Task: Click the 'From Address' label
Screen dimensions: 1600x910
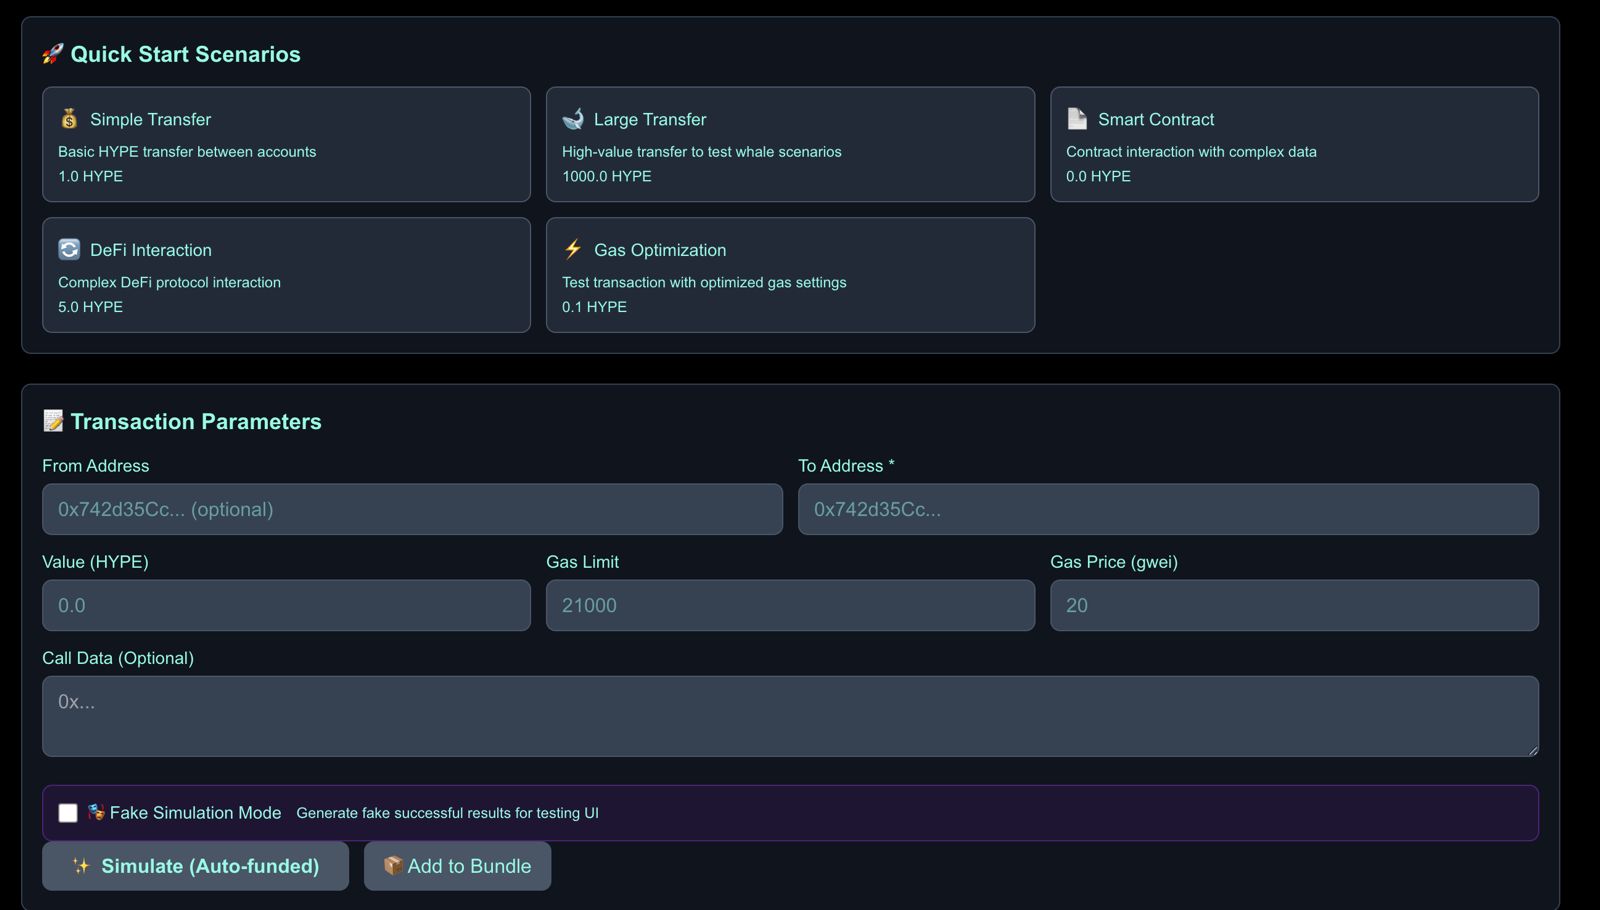Action: coord(95,466)
